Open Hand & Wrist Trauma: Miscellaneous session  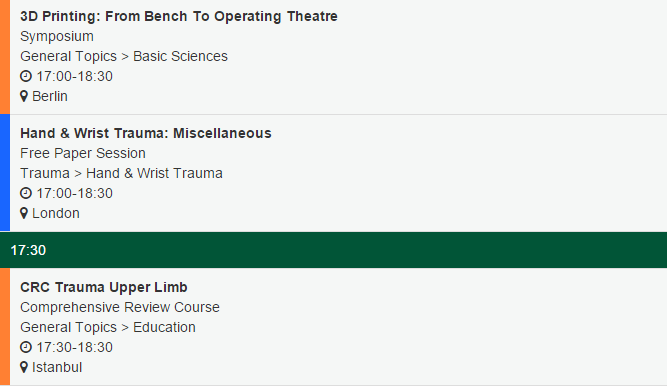146,133
